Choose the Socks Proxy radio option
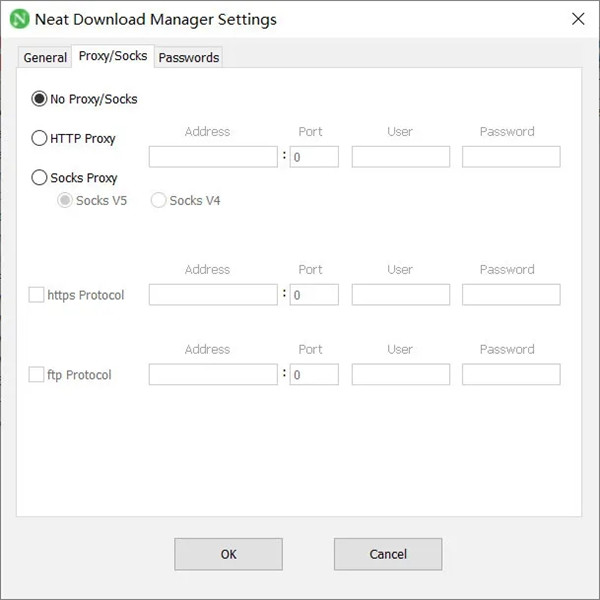This screenshot has width=600, height=600. [40, 178]
